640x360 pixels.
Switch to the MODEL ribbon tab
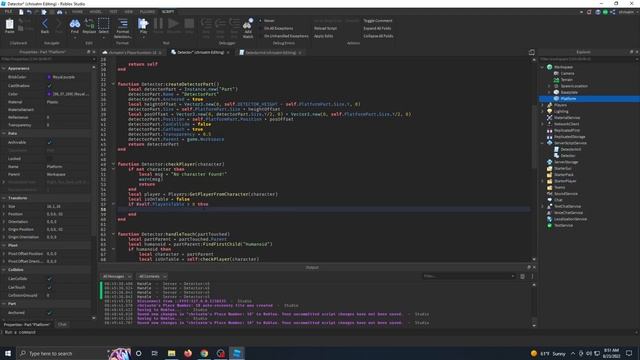96,12
